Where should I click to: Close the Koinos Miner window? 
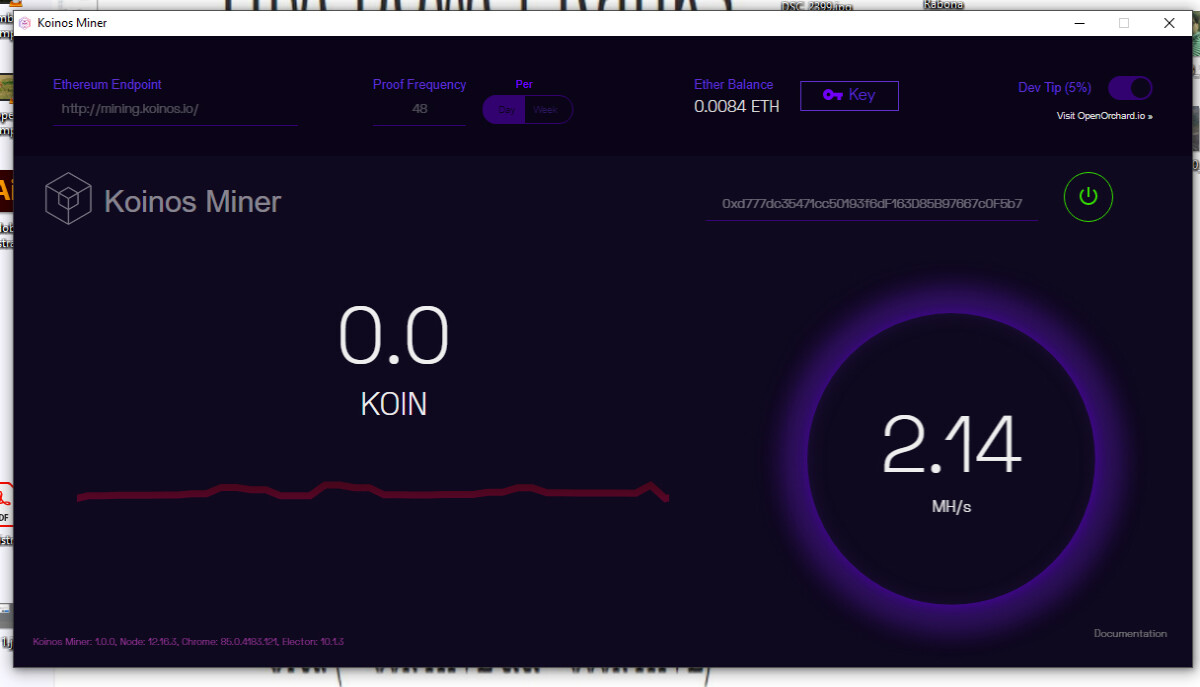(1169, 22)
